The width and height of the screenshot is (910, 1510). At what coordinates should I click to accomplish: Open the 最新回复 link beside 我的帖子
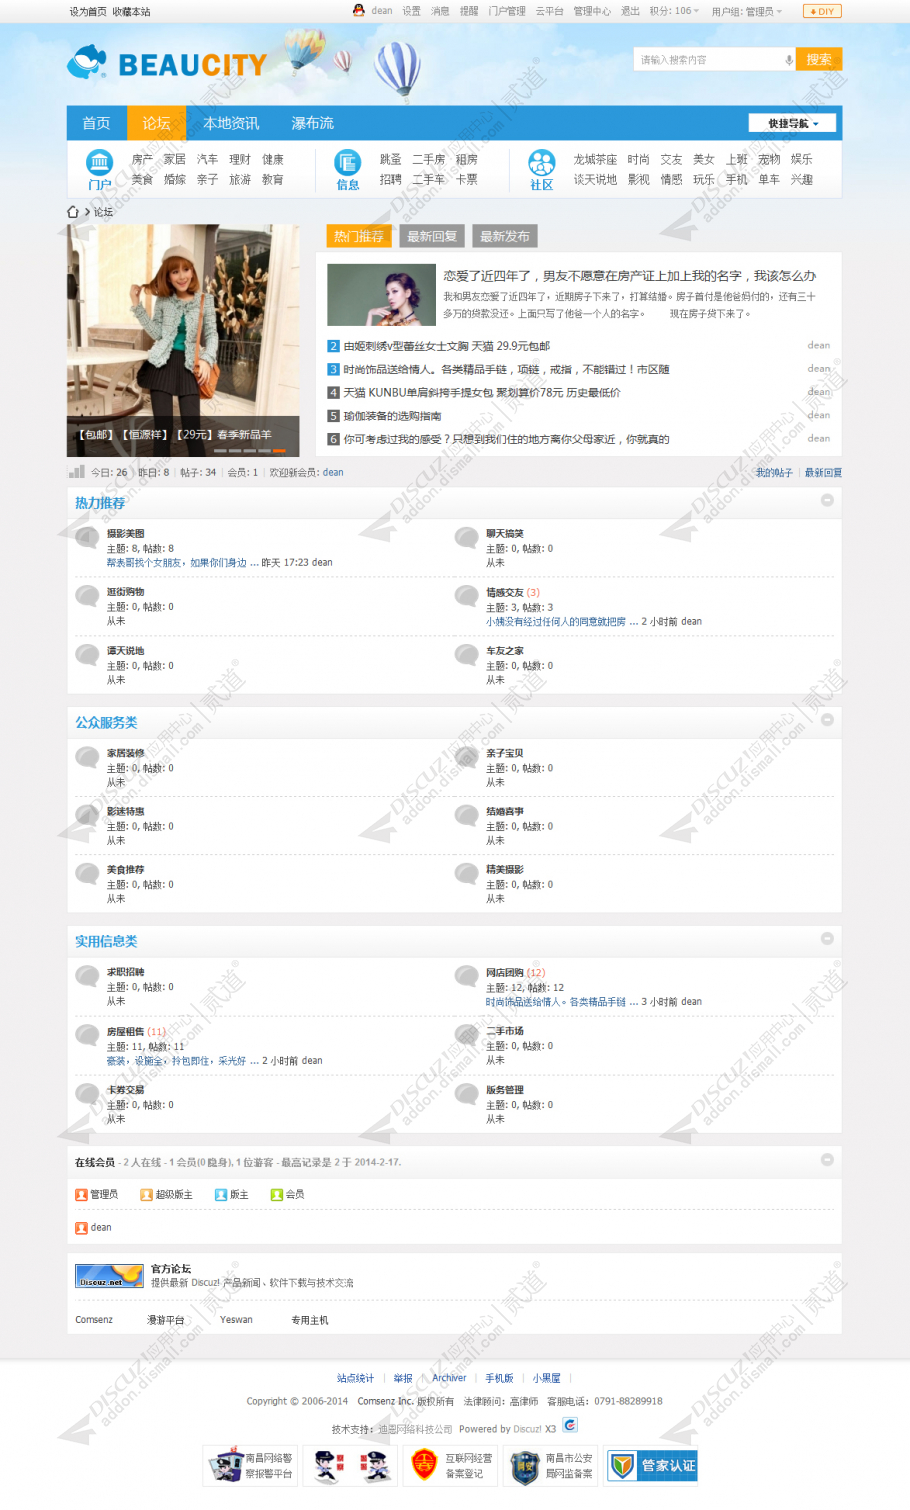823,473
